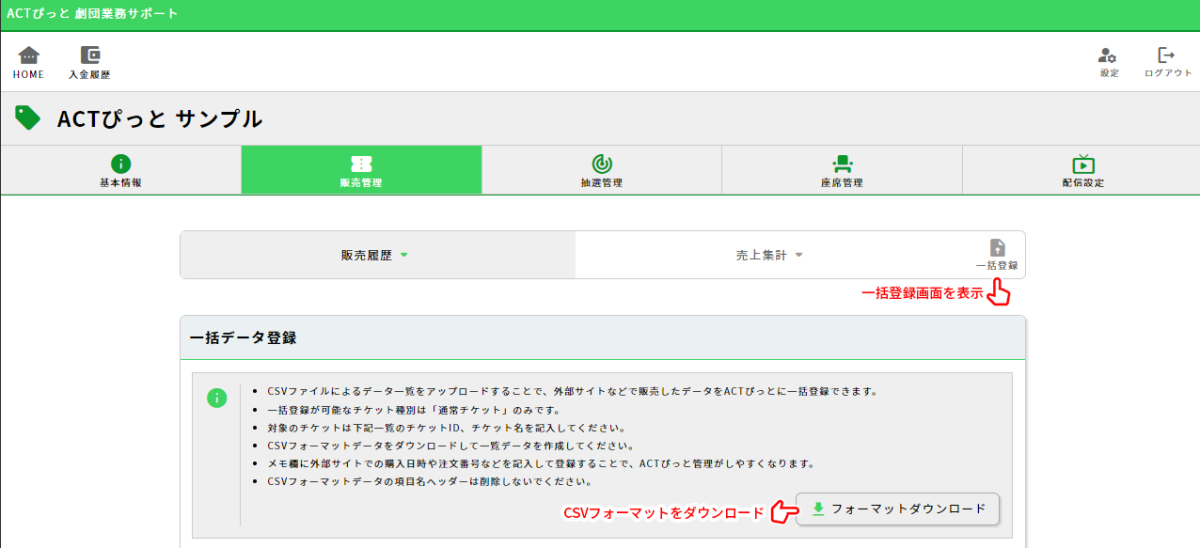
Task: Click red hand pointer near 一括登録画面を表示
Action: 998,293
